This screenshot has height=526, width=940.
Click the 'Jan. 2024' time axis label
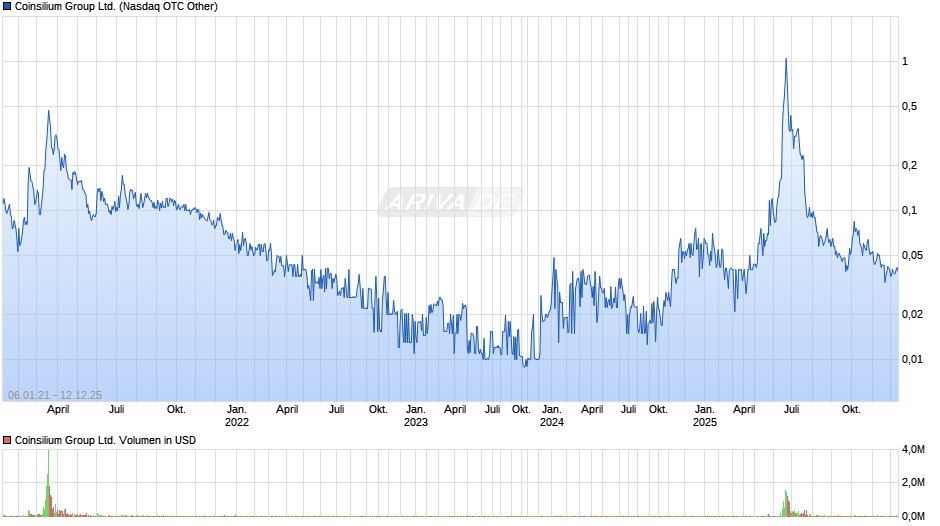(x=552, y=416)
